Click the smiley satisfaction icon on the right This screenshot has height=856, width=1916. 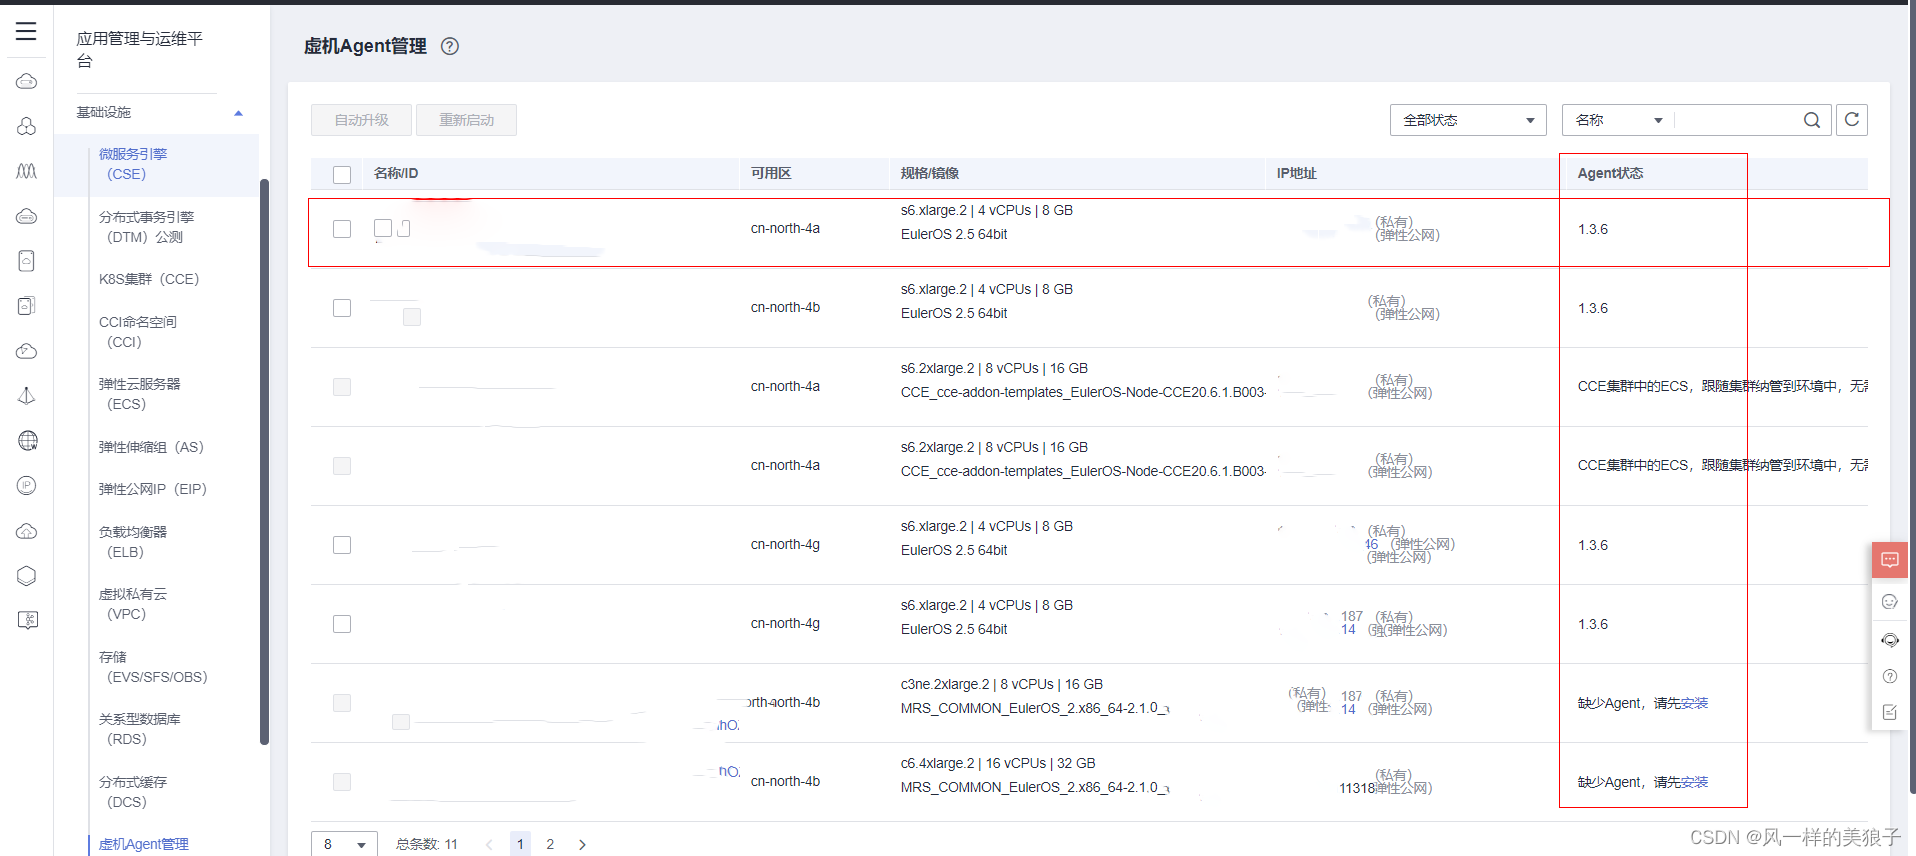1890,601
